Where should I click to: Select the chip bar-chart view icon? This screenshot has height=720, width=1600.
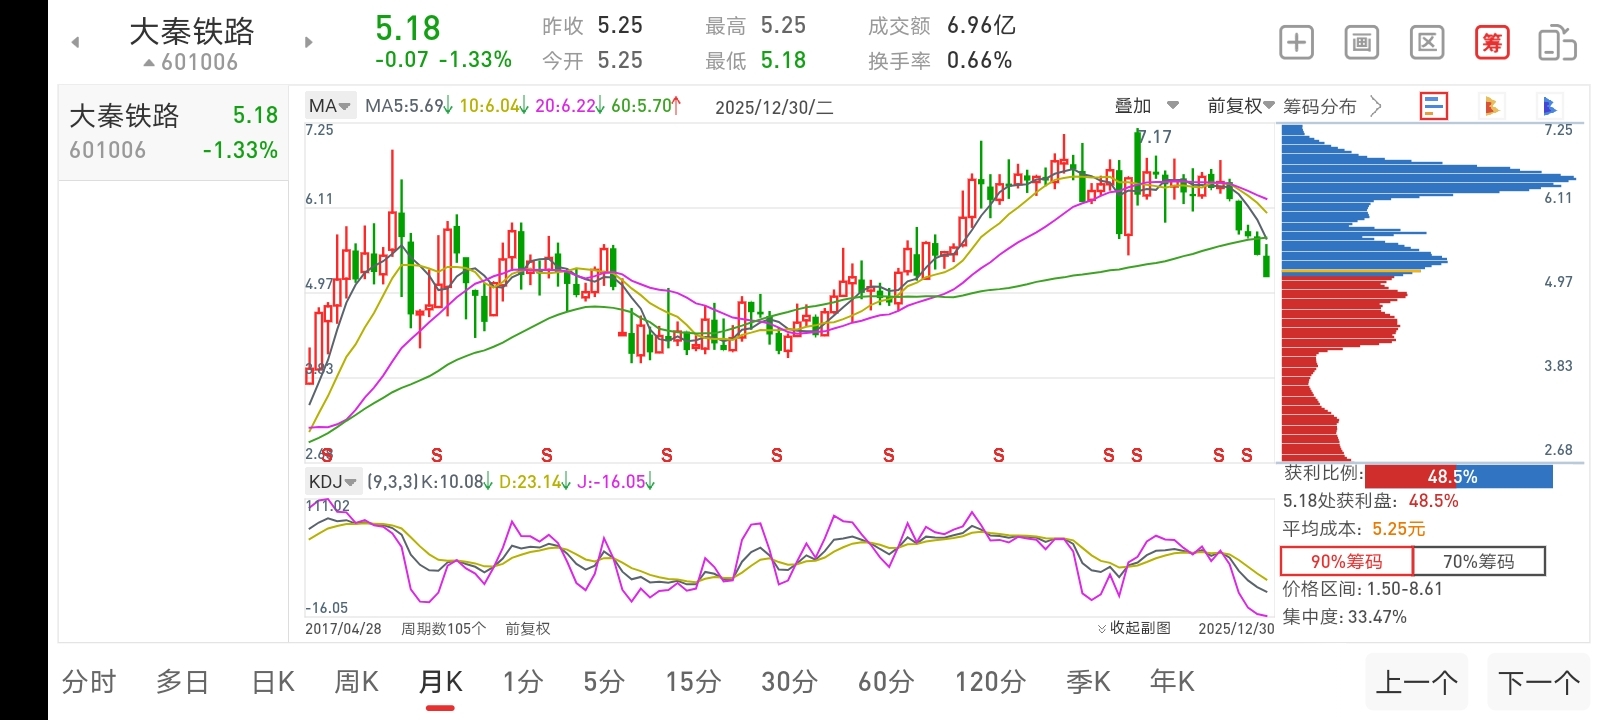click(x=1434, y=106)
